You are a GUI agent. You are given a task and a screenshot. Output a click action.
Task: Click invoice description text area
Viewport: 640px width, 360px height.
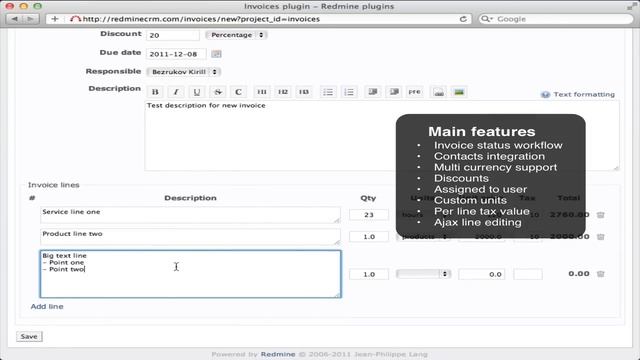coord(382,136)
